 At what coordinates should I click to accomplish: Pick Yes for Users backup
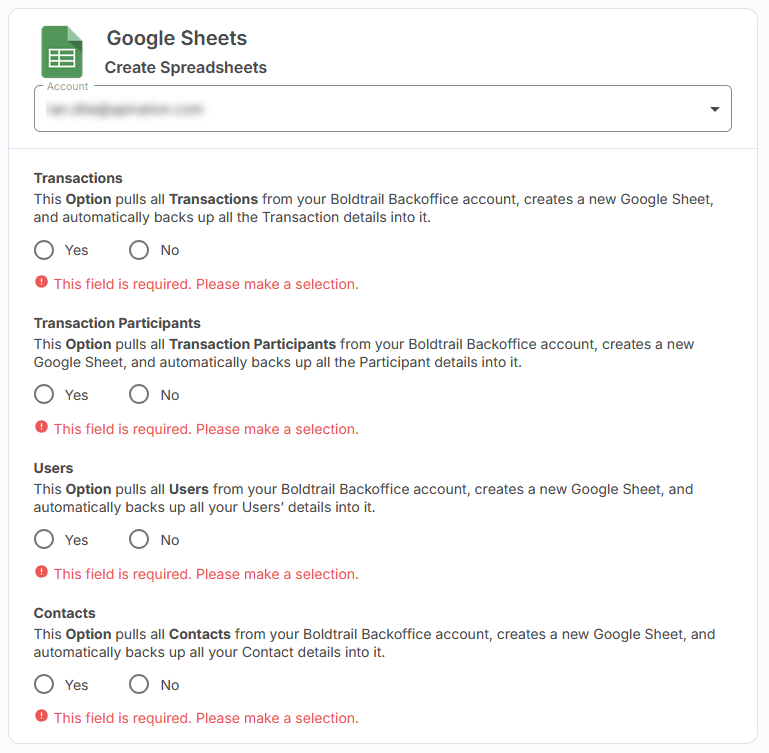(x=44, y=540)
